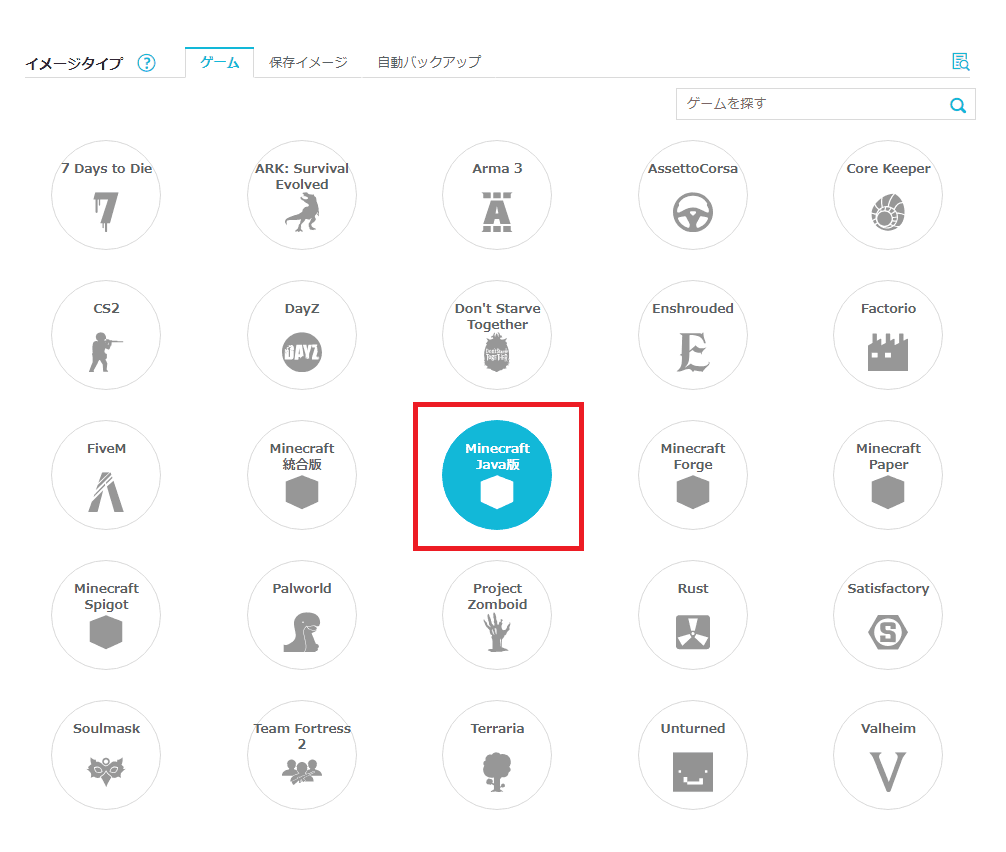This screenshot has width=1006, height=852.
Task: Switch to the 保存イメージ tab
Action: (308, 62)
